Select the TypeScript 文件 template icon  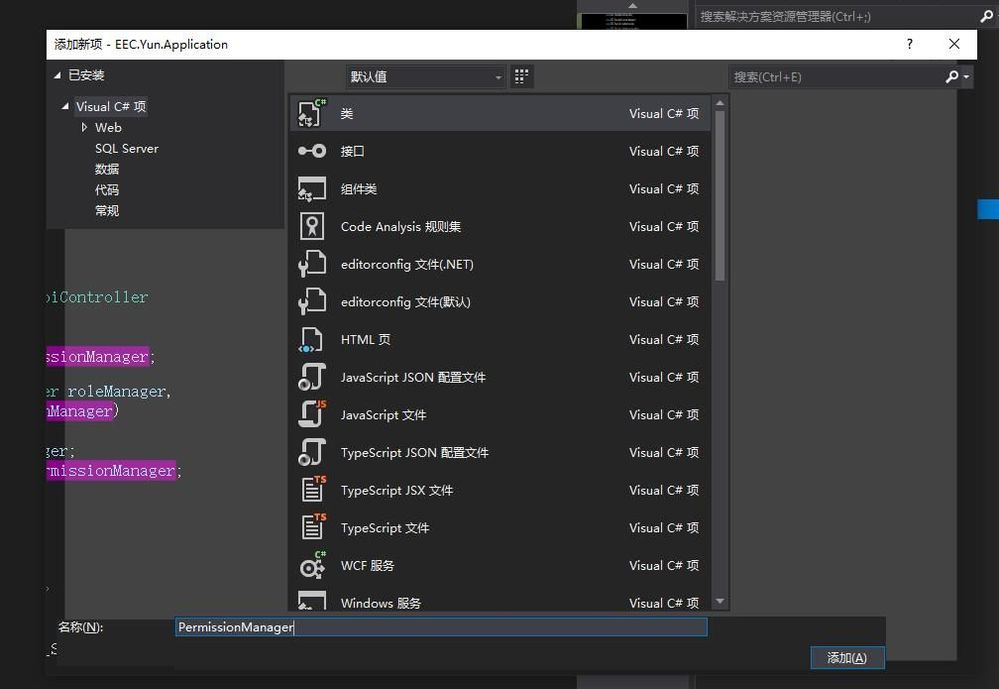(x=313, y=527)
